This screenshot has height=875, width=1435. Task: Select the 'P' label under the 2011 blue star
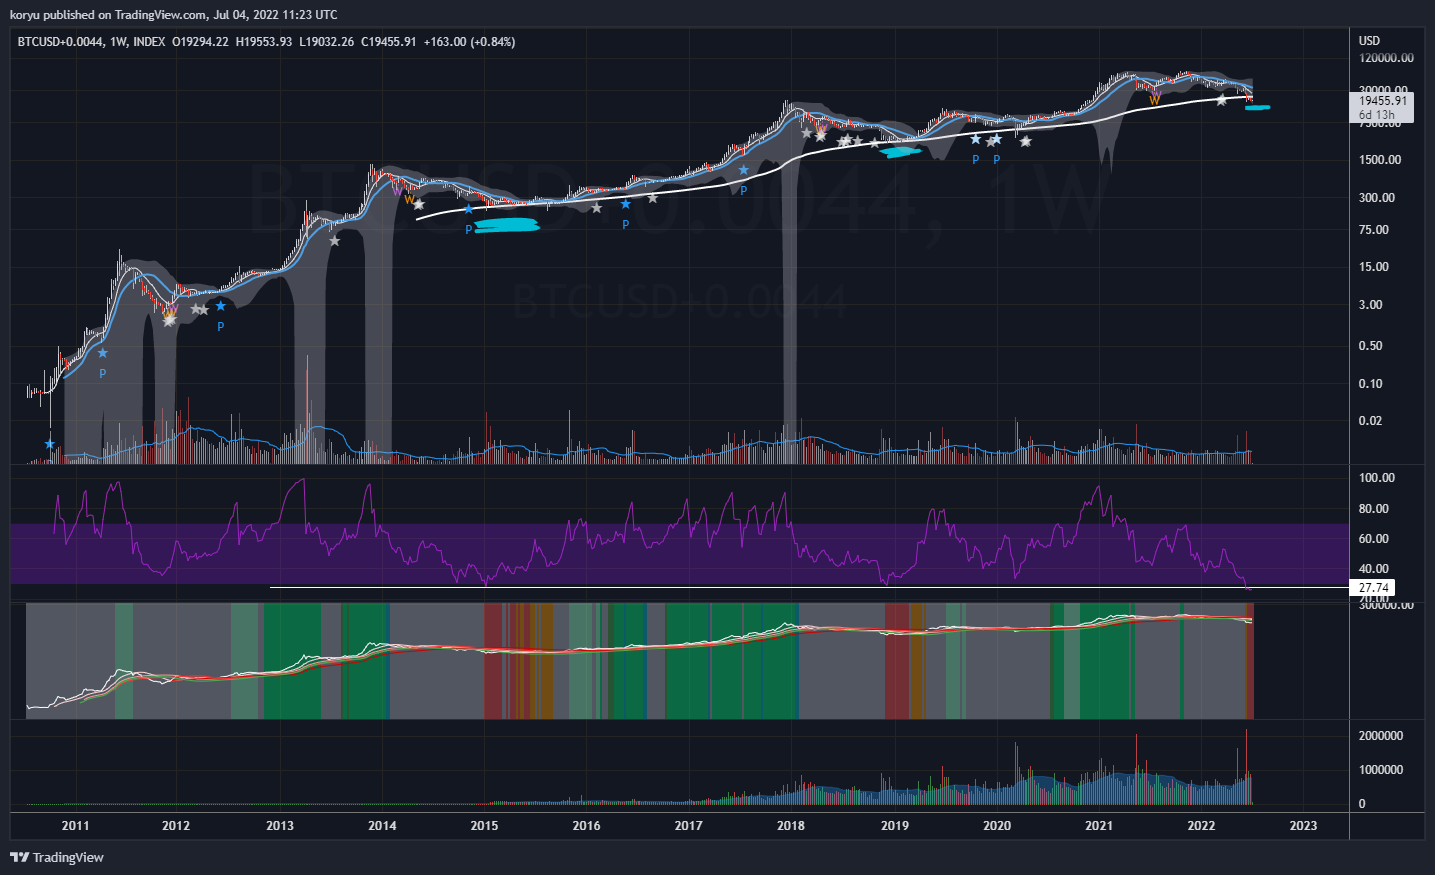[102, 374]
